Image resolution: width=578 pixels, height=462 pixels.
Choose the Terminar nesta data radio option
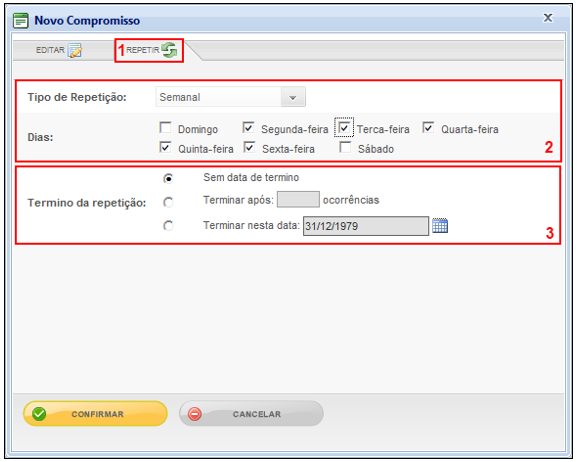click(168, 225)
